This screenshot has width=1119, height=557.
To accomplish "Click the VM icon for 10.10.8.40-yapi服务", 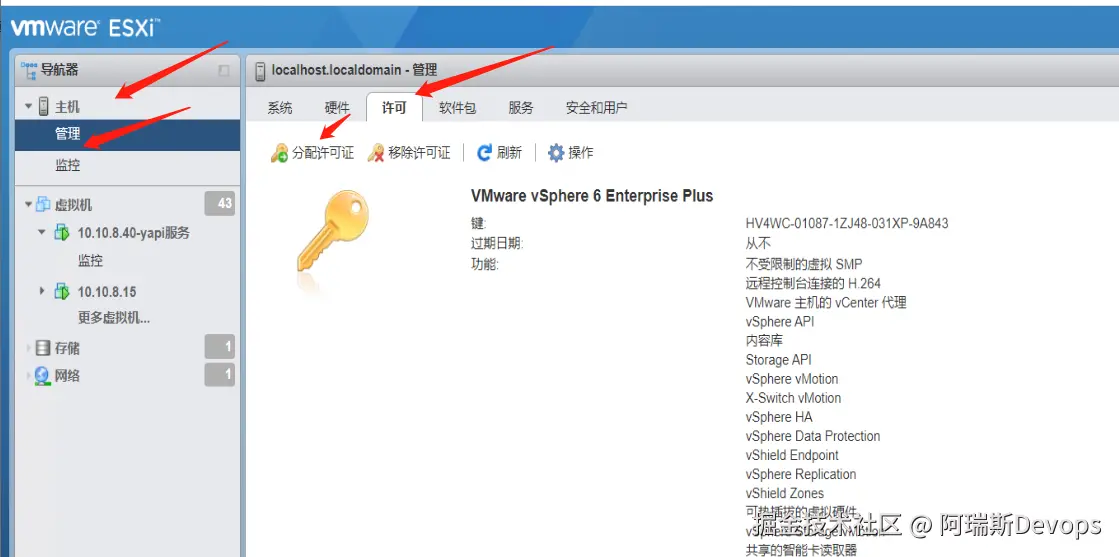I will point(62,232).
